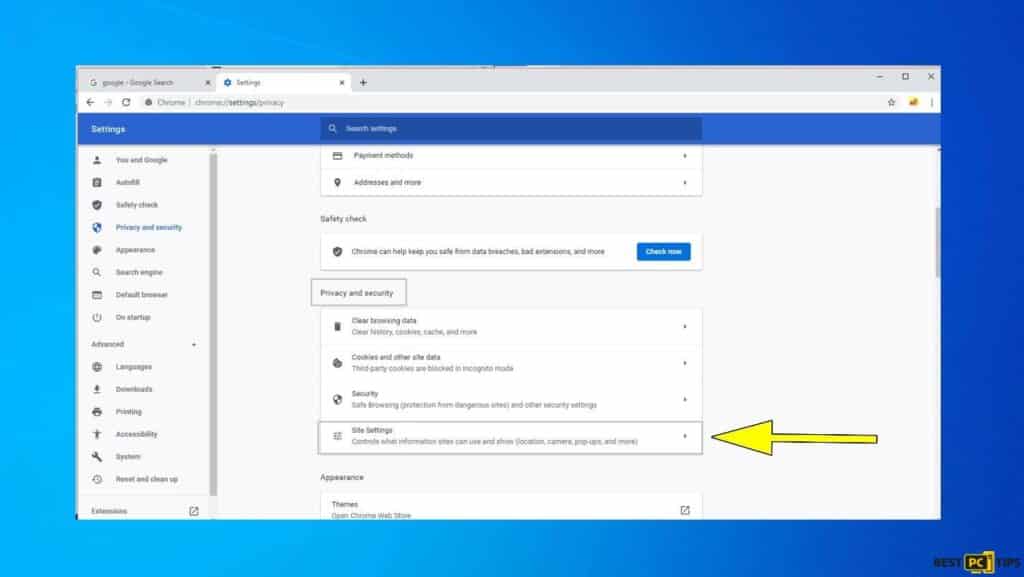Expand Addresses and more row
1024x577 pixels.
[511, 183]
